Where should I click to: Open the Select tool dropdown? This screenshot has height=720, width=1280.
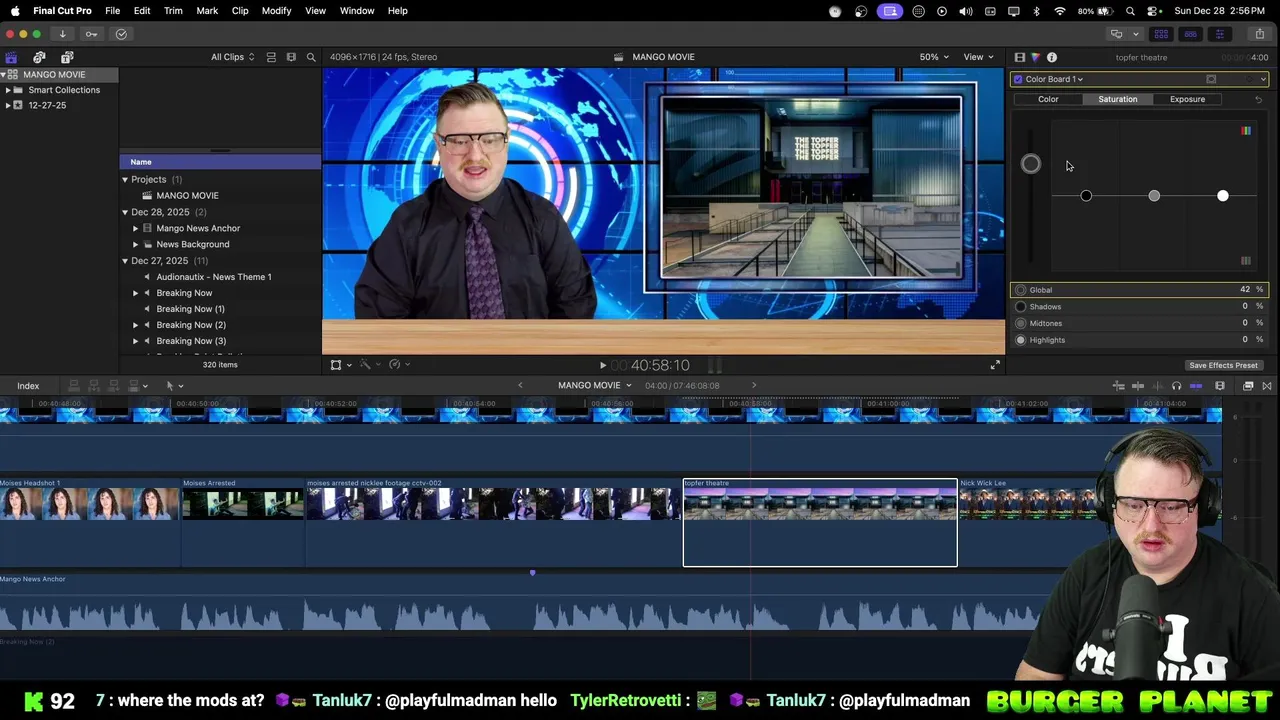click(x=174, y=386)
